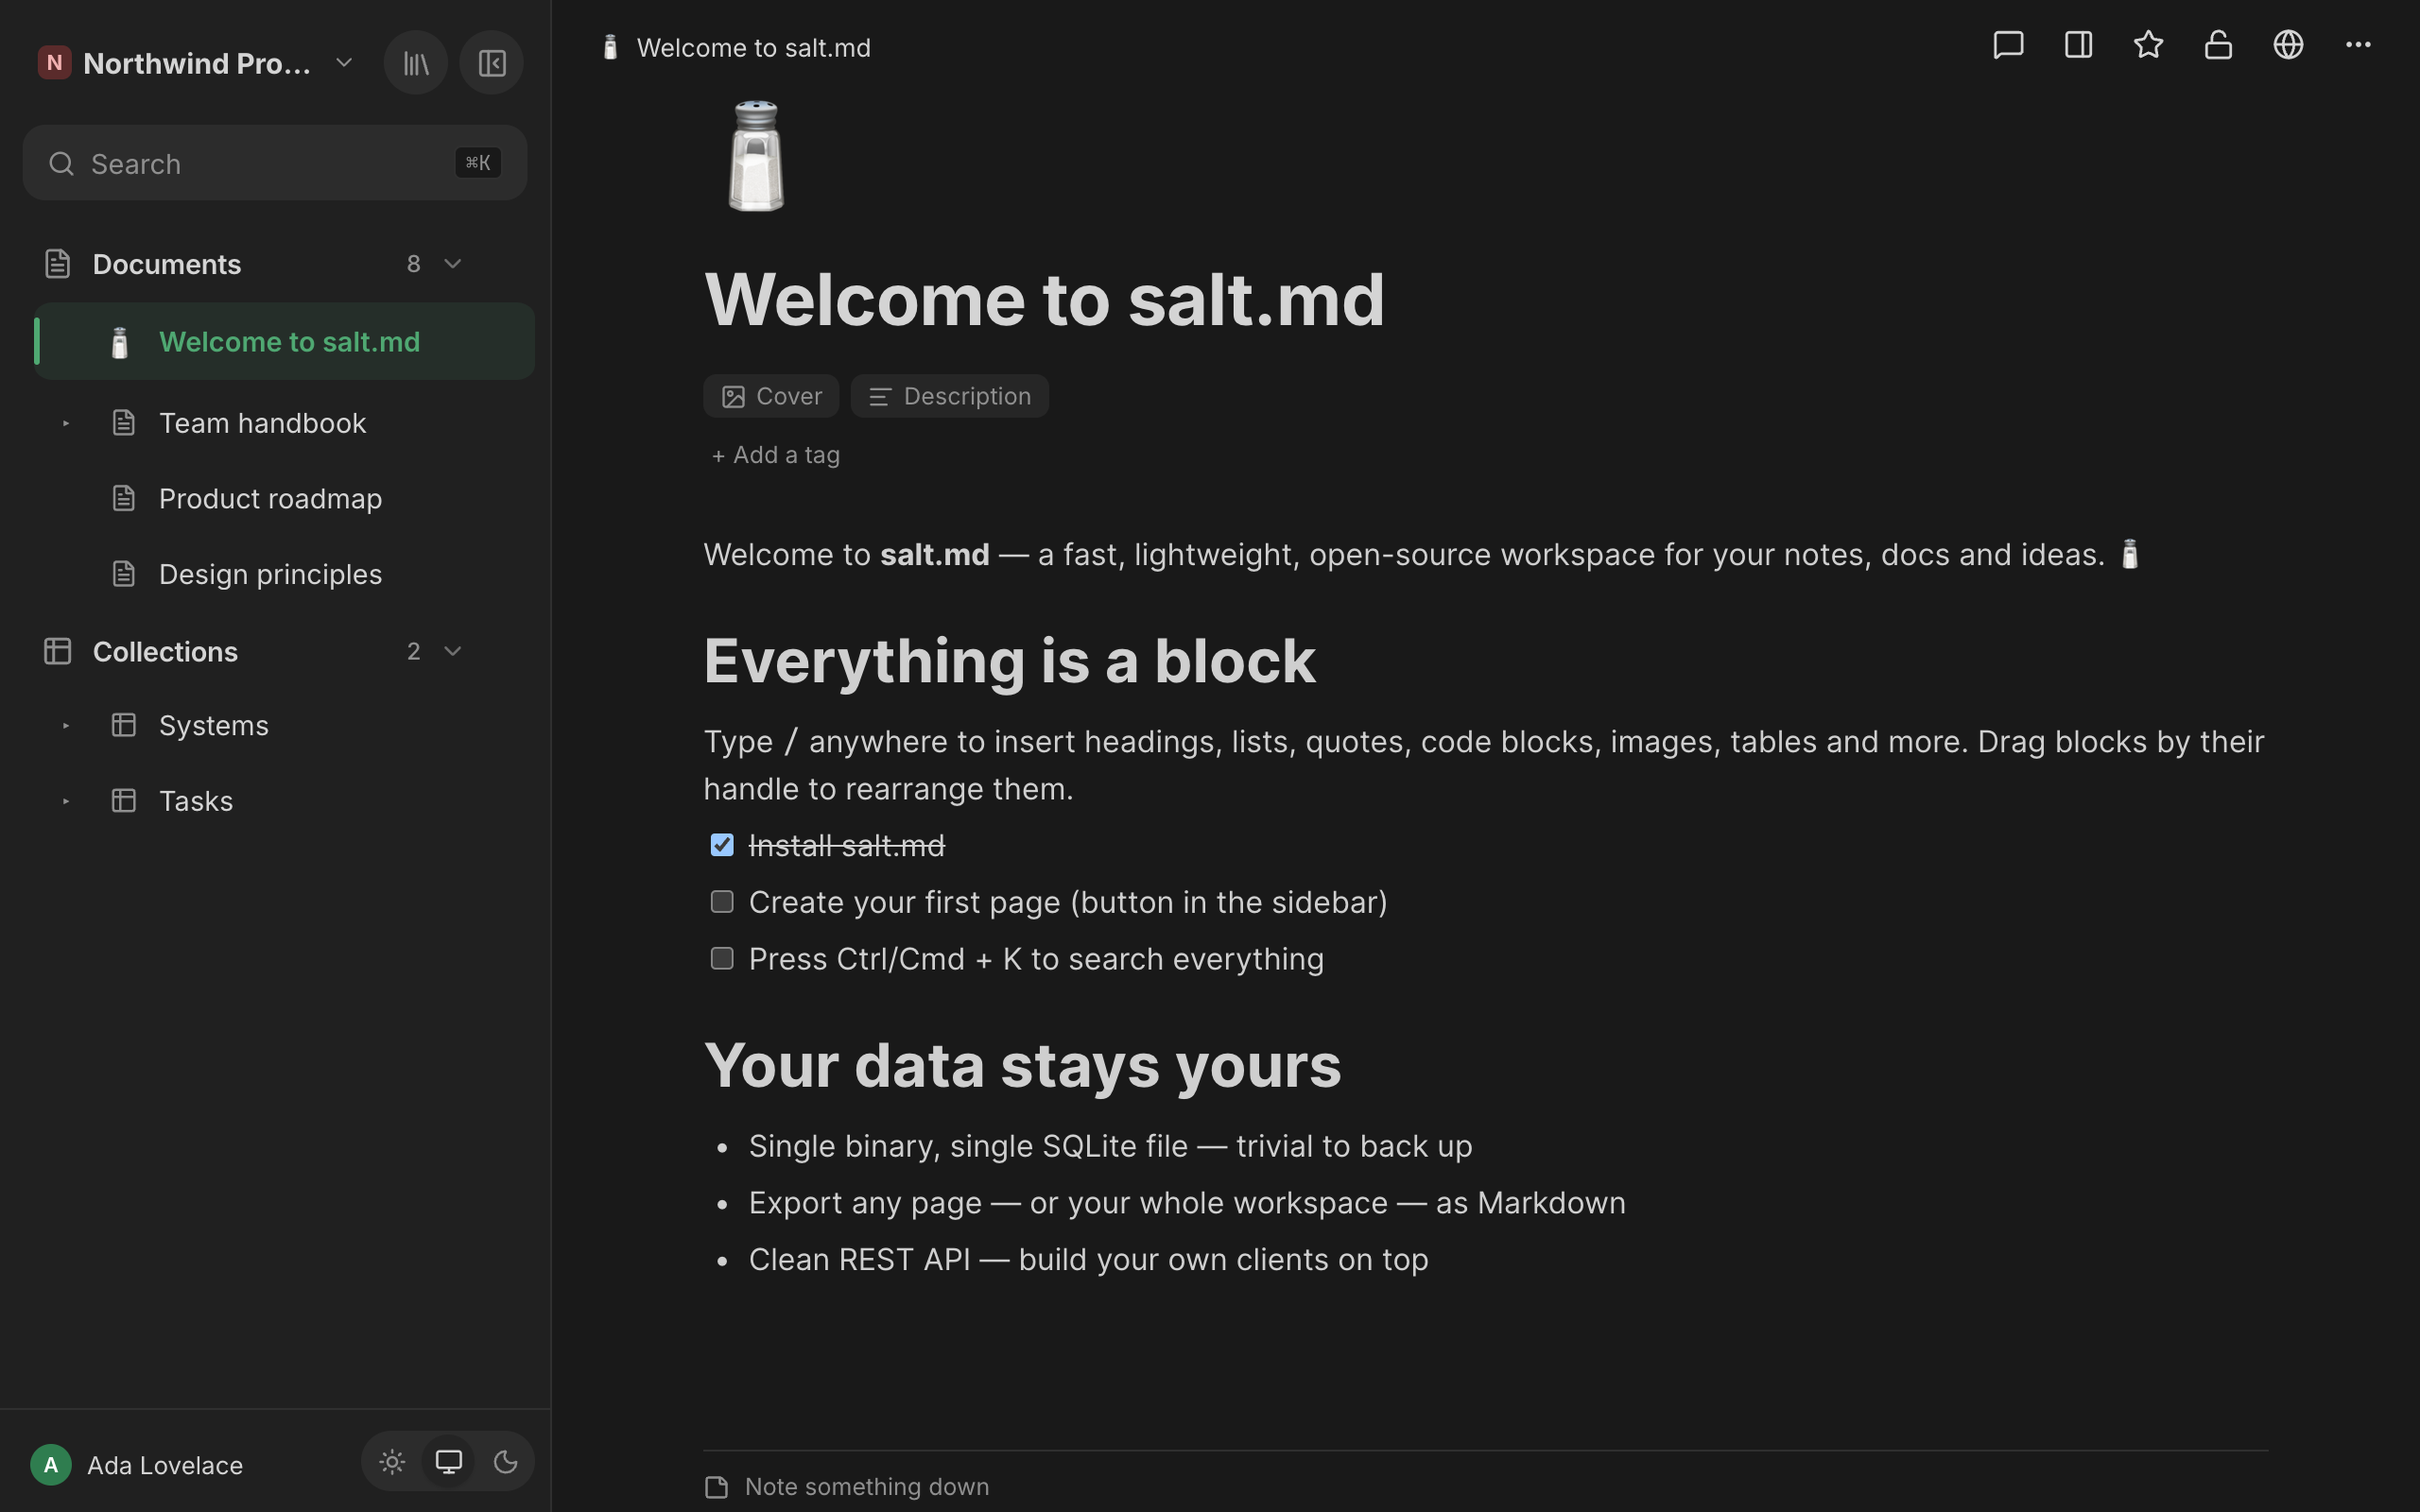The height and width of the screenshot is (1512, 2420).
Task: Collapse the Documents section chevron
Action: (453, 264)
